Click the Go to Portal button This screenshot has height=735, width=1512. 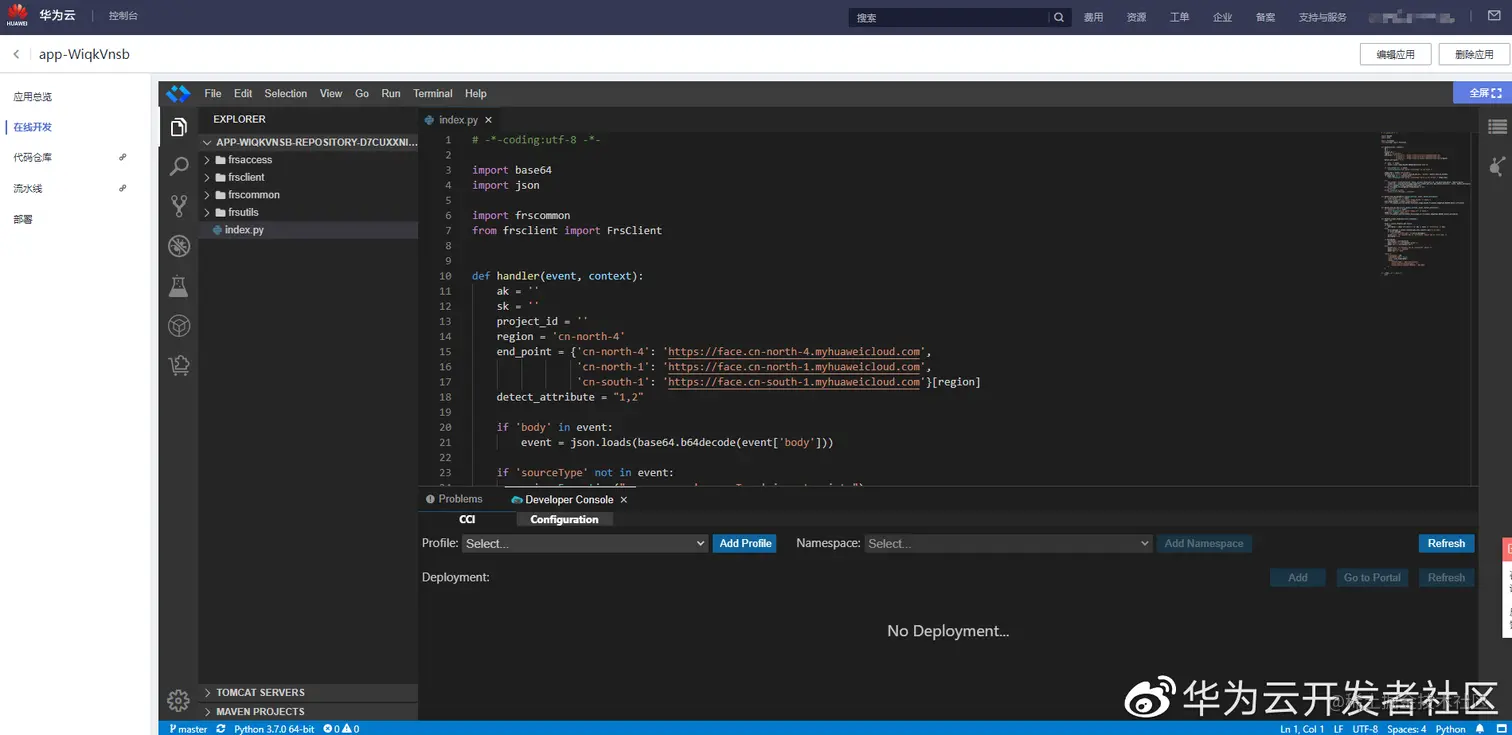1372,577
